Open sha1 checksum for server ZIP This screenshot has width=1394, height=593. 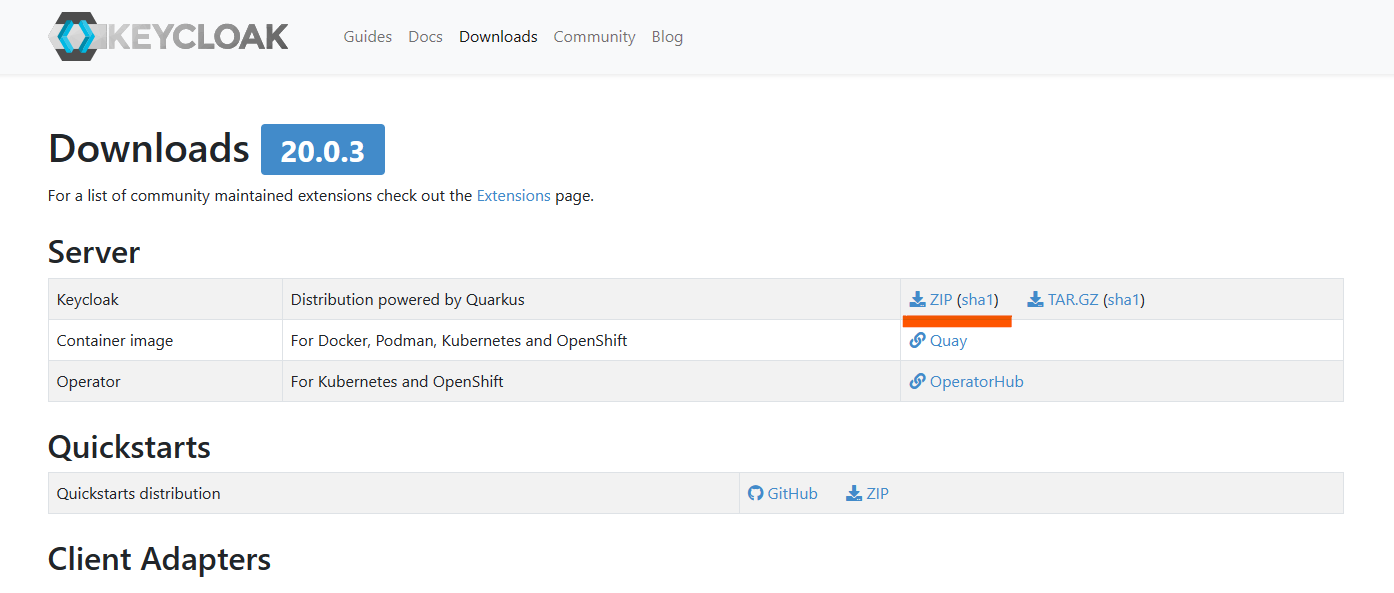coord(978,300)
